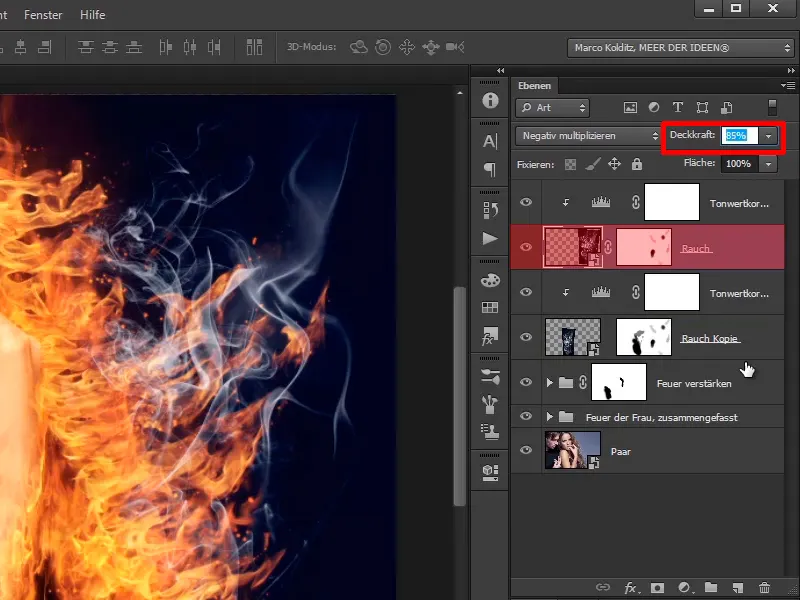800x600 pixels.
Task: Open the Styles fx panel icon
Action: point(490,336)
